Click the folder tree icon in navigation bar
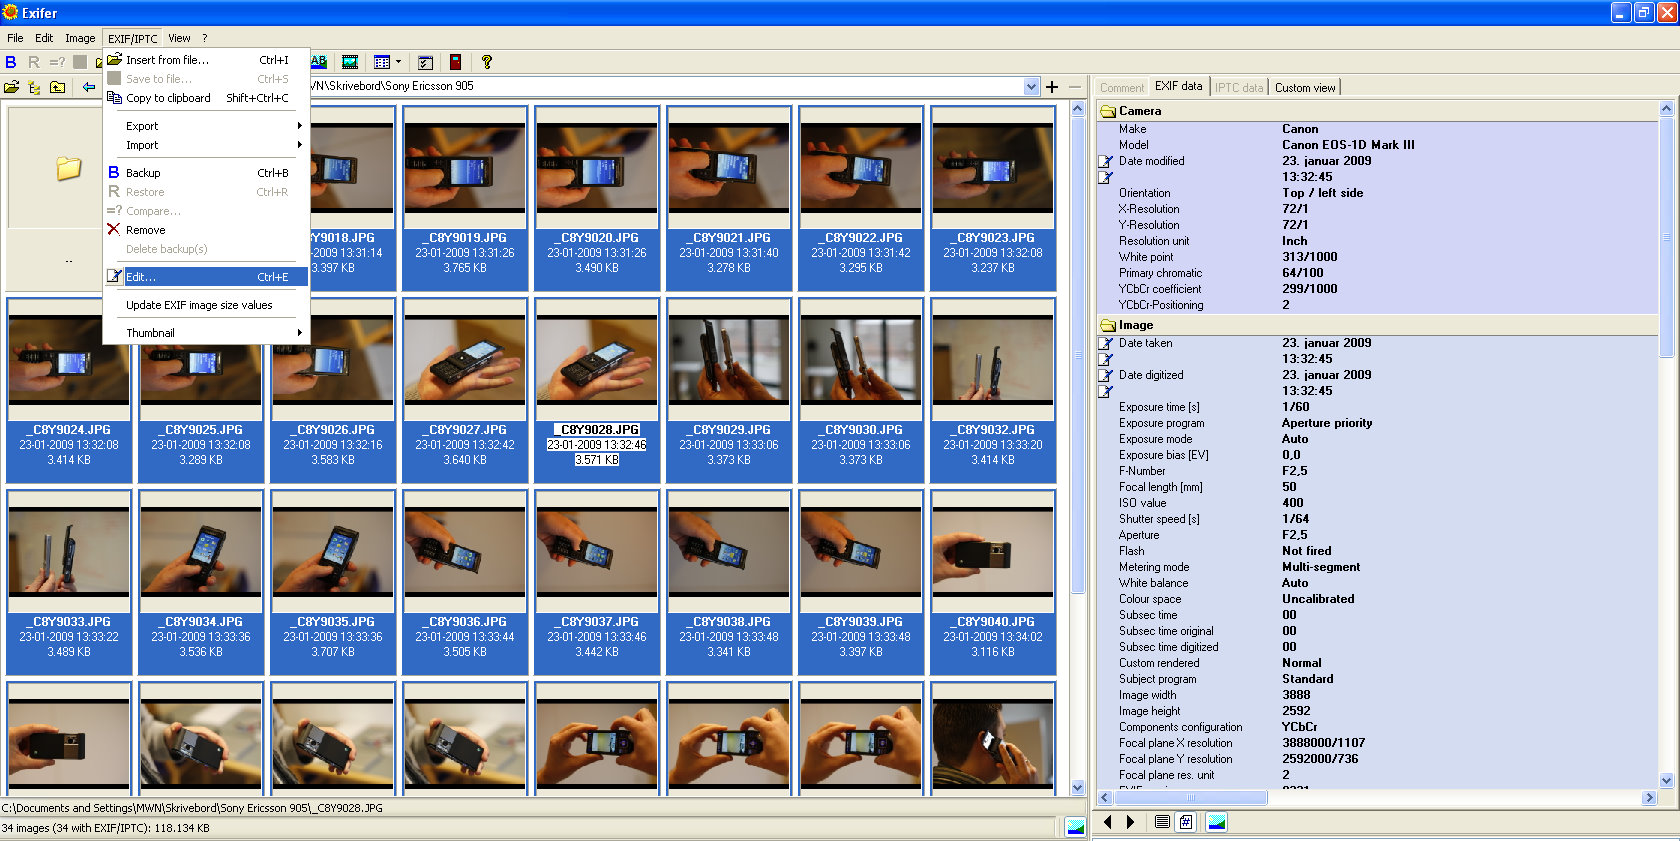The height and width of the screenshot is (841, 1680). (34, 87)
